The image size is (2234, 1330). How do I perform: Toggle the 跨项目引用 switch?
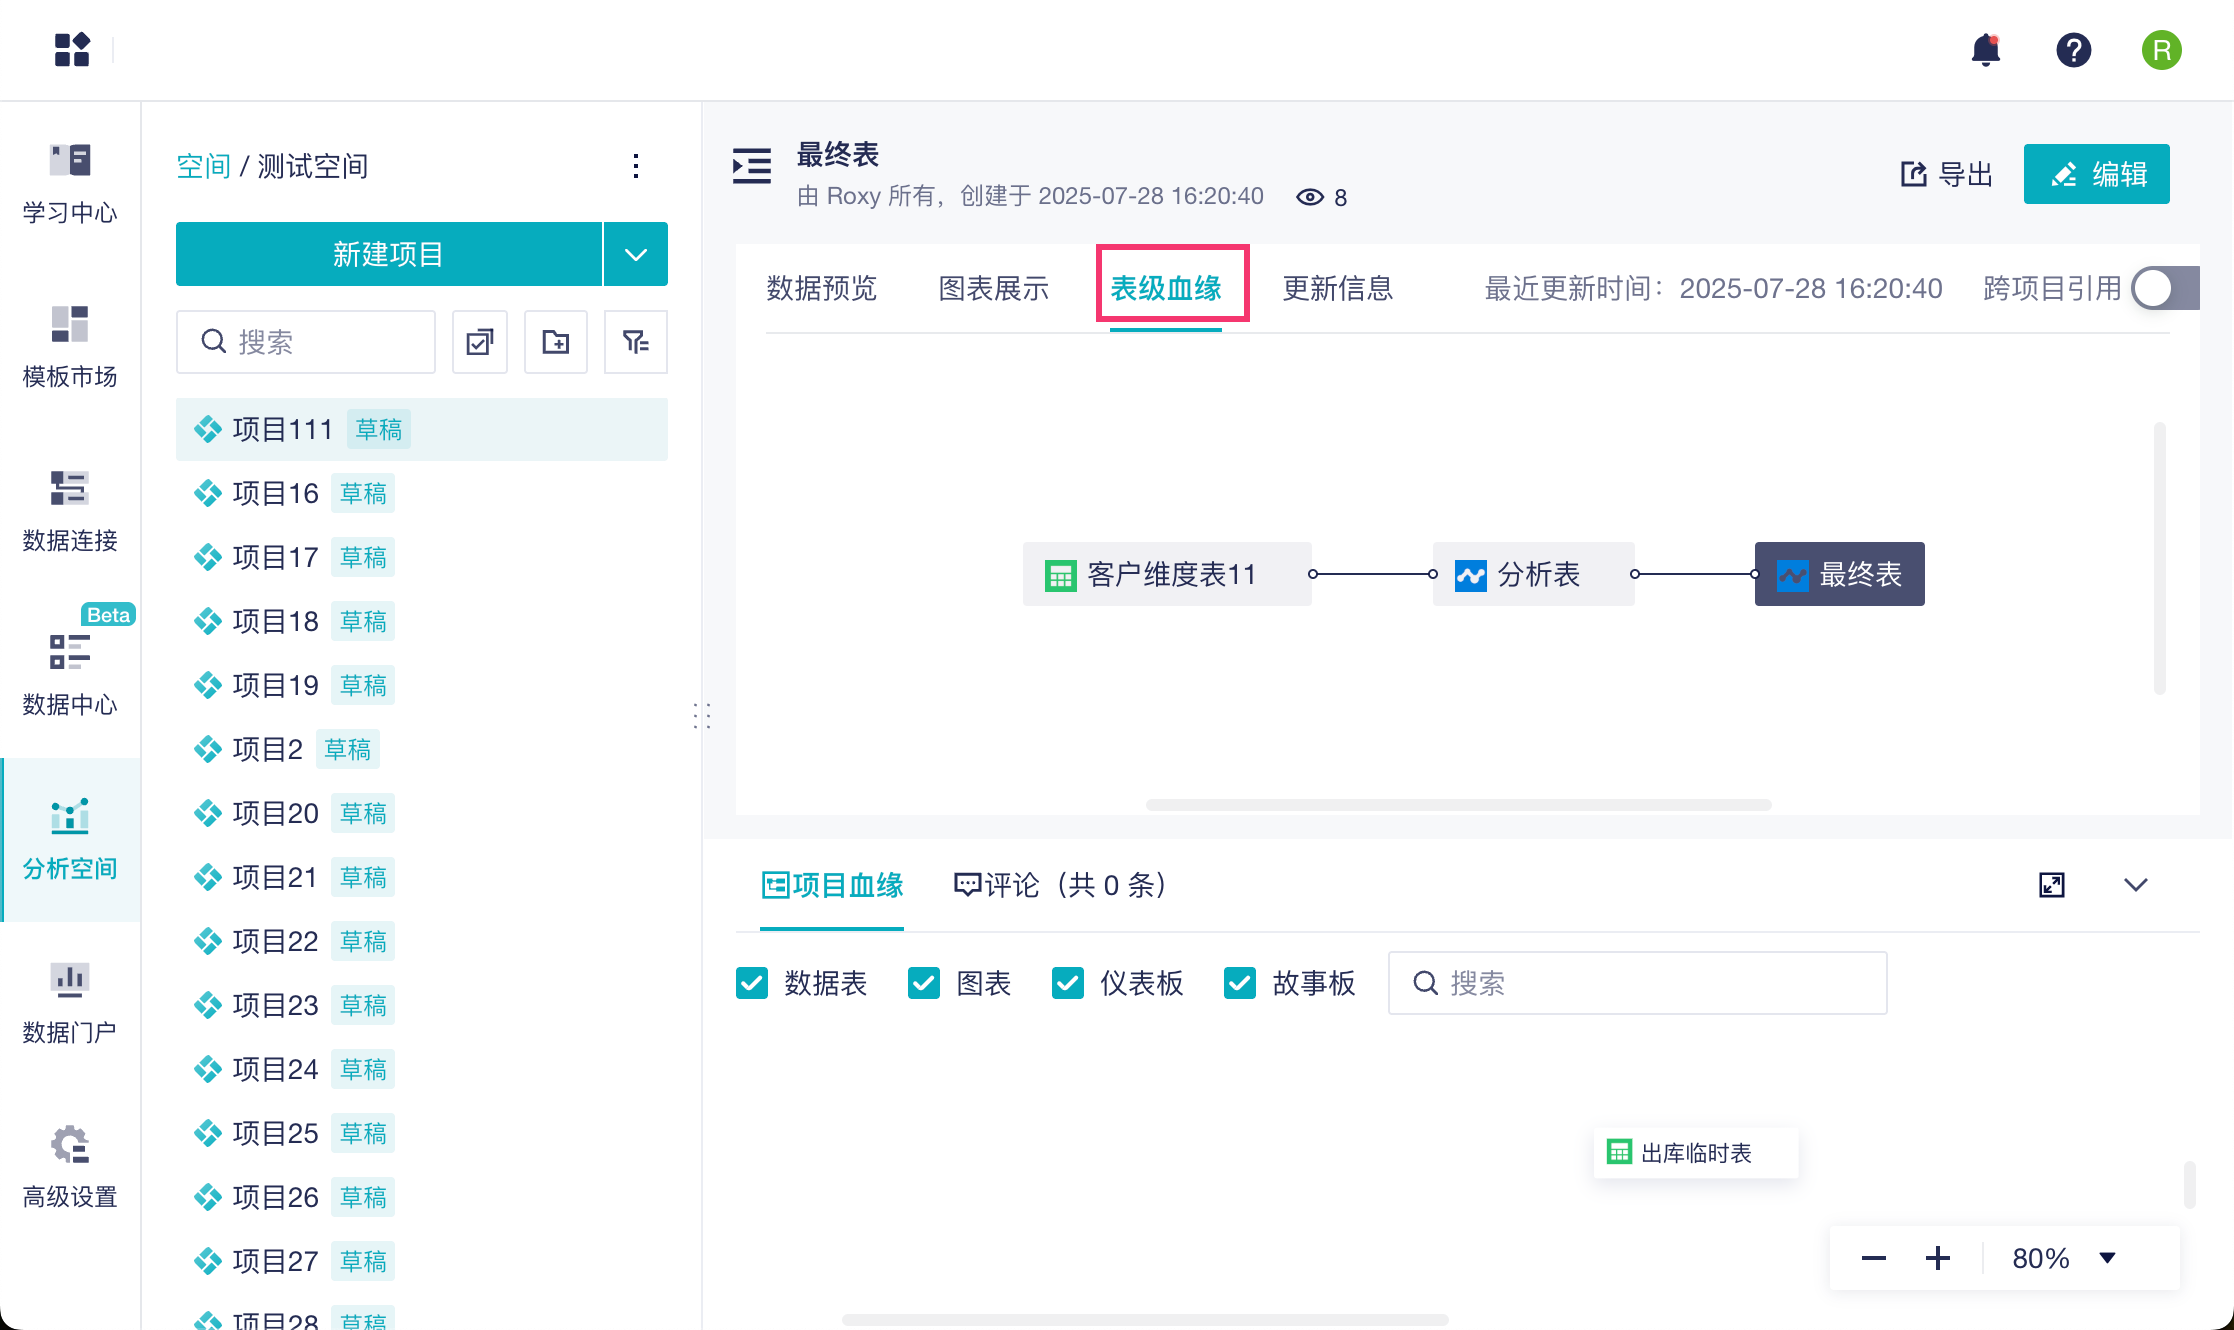2164,289
